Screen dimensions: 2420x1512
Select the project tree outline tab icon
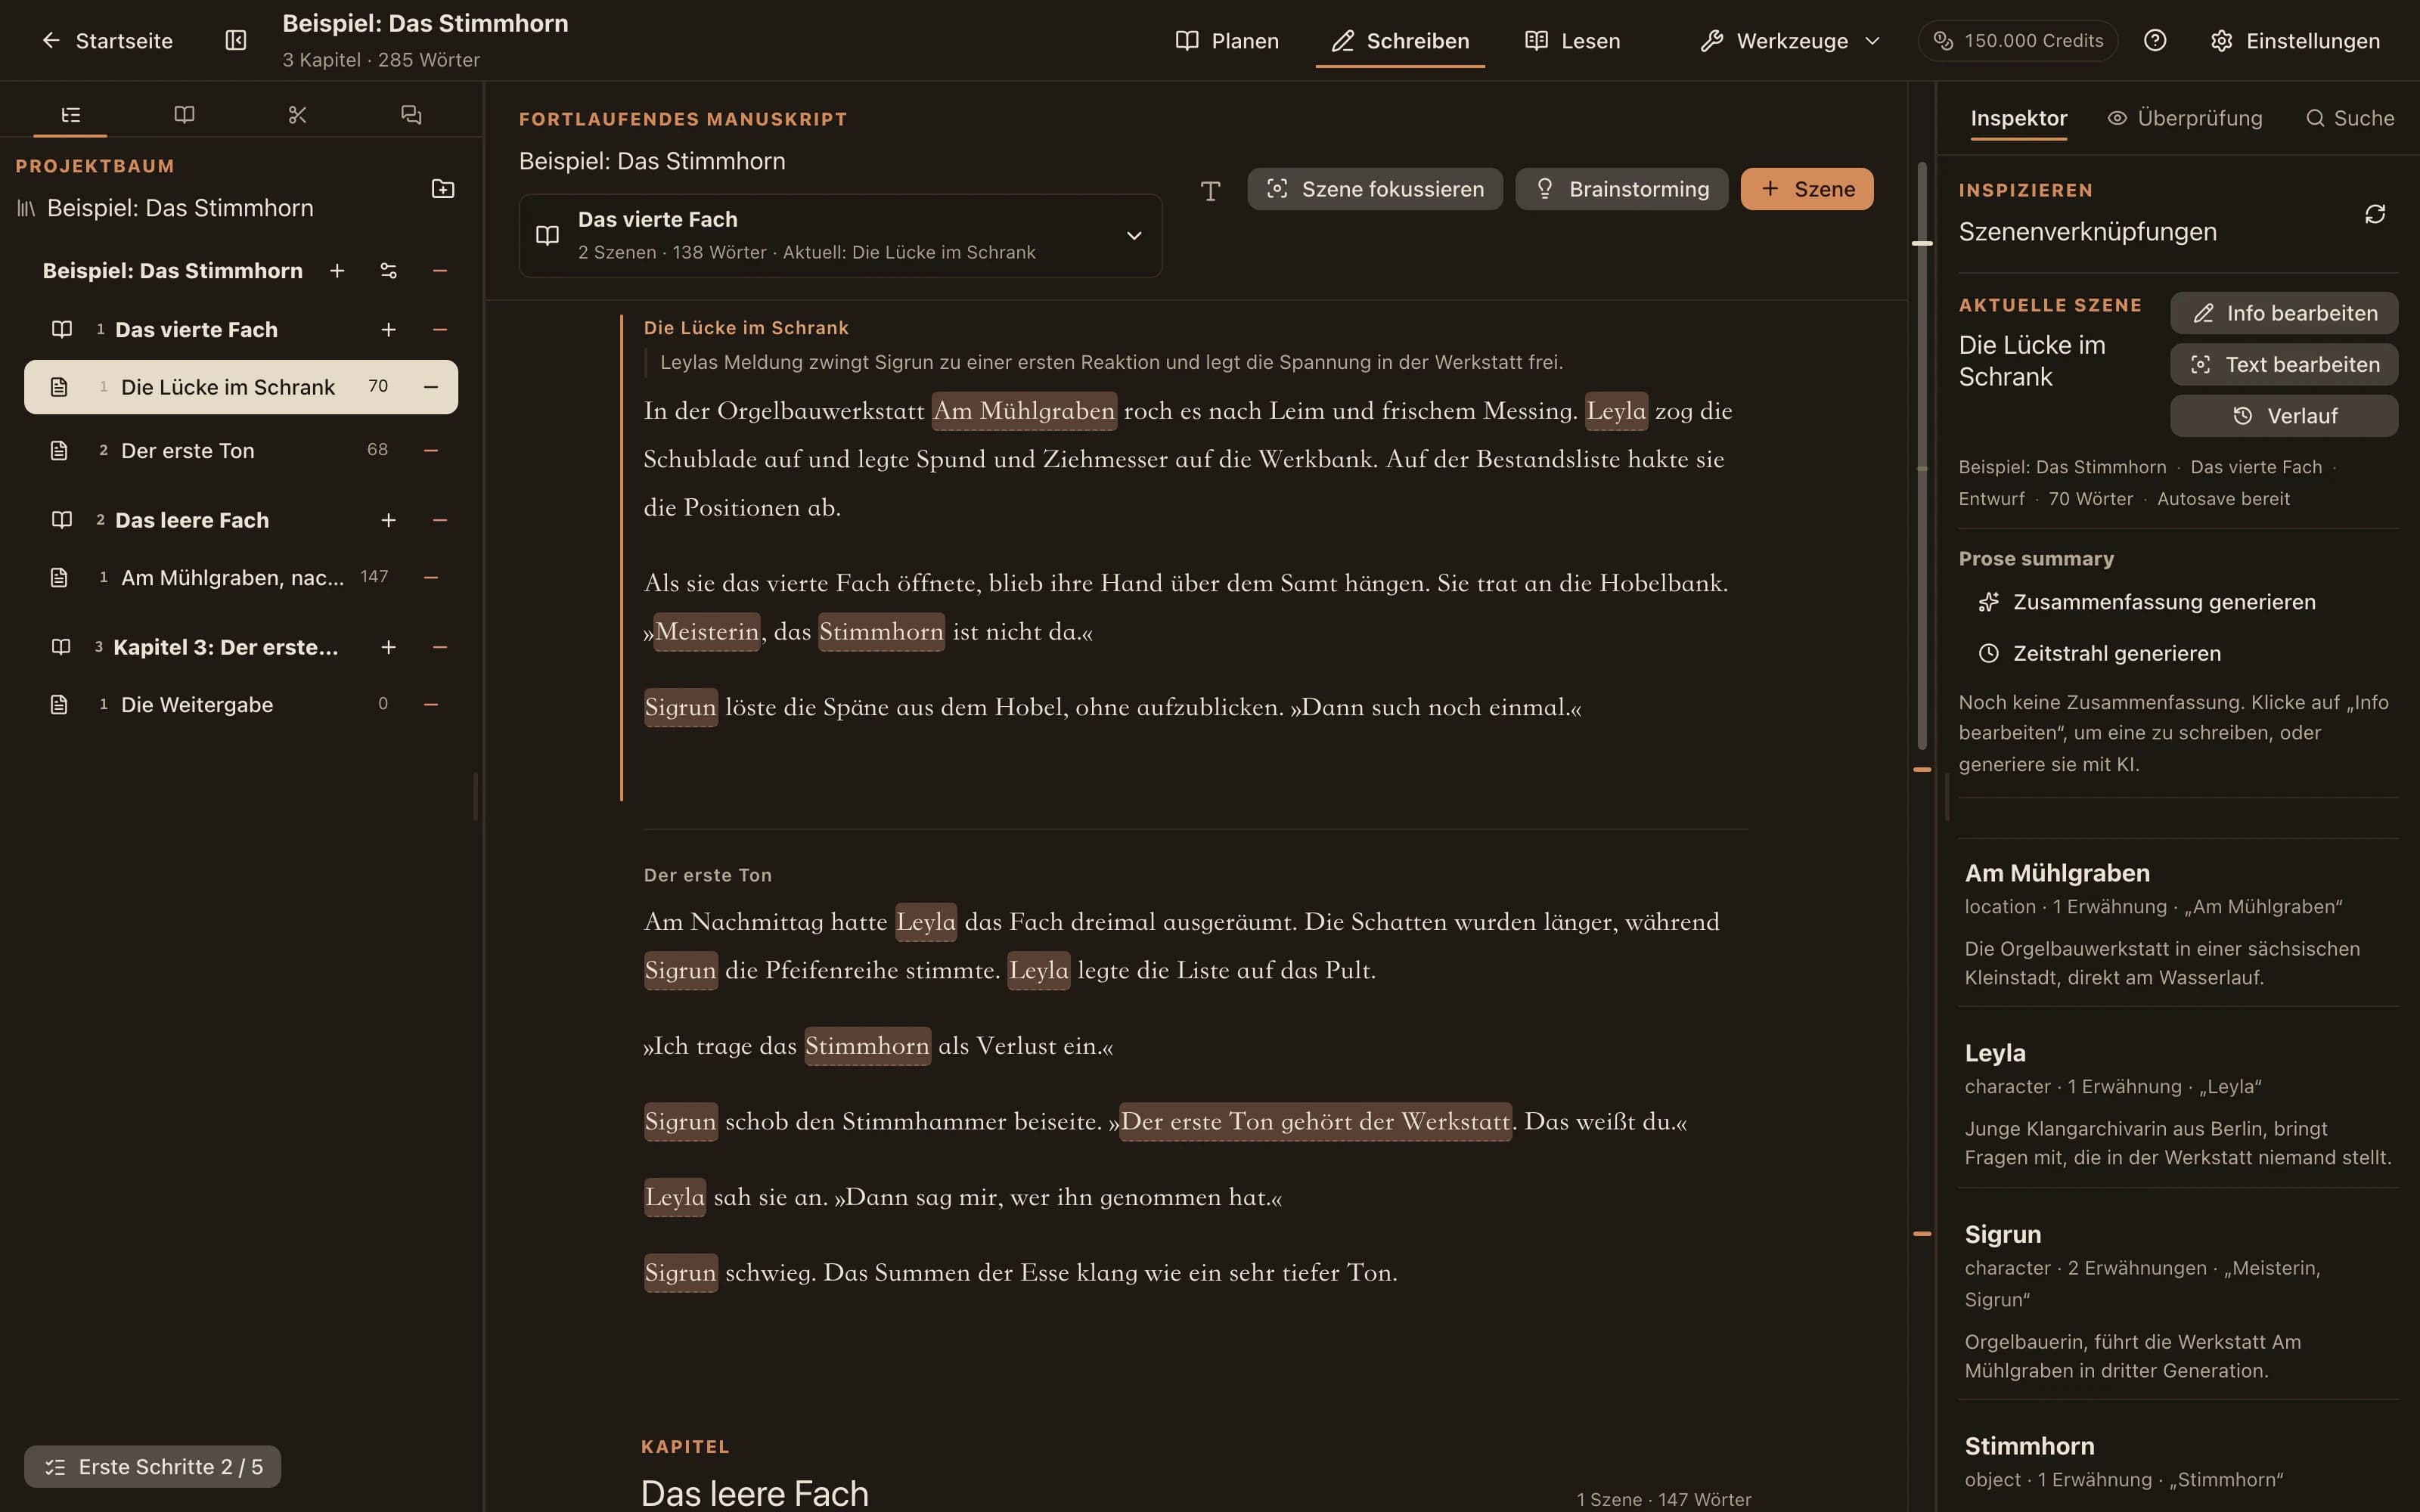(x=70, y=115)
